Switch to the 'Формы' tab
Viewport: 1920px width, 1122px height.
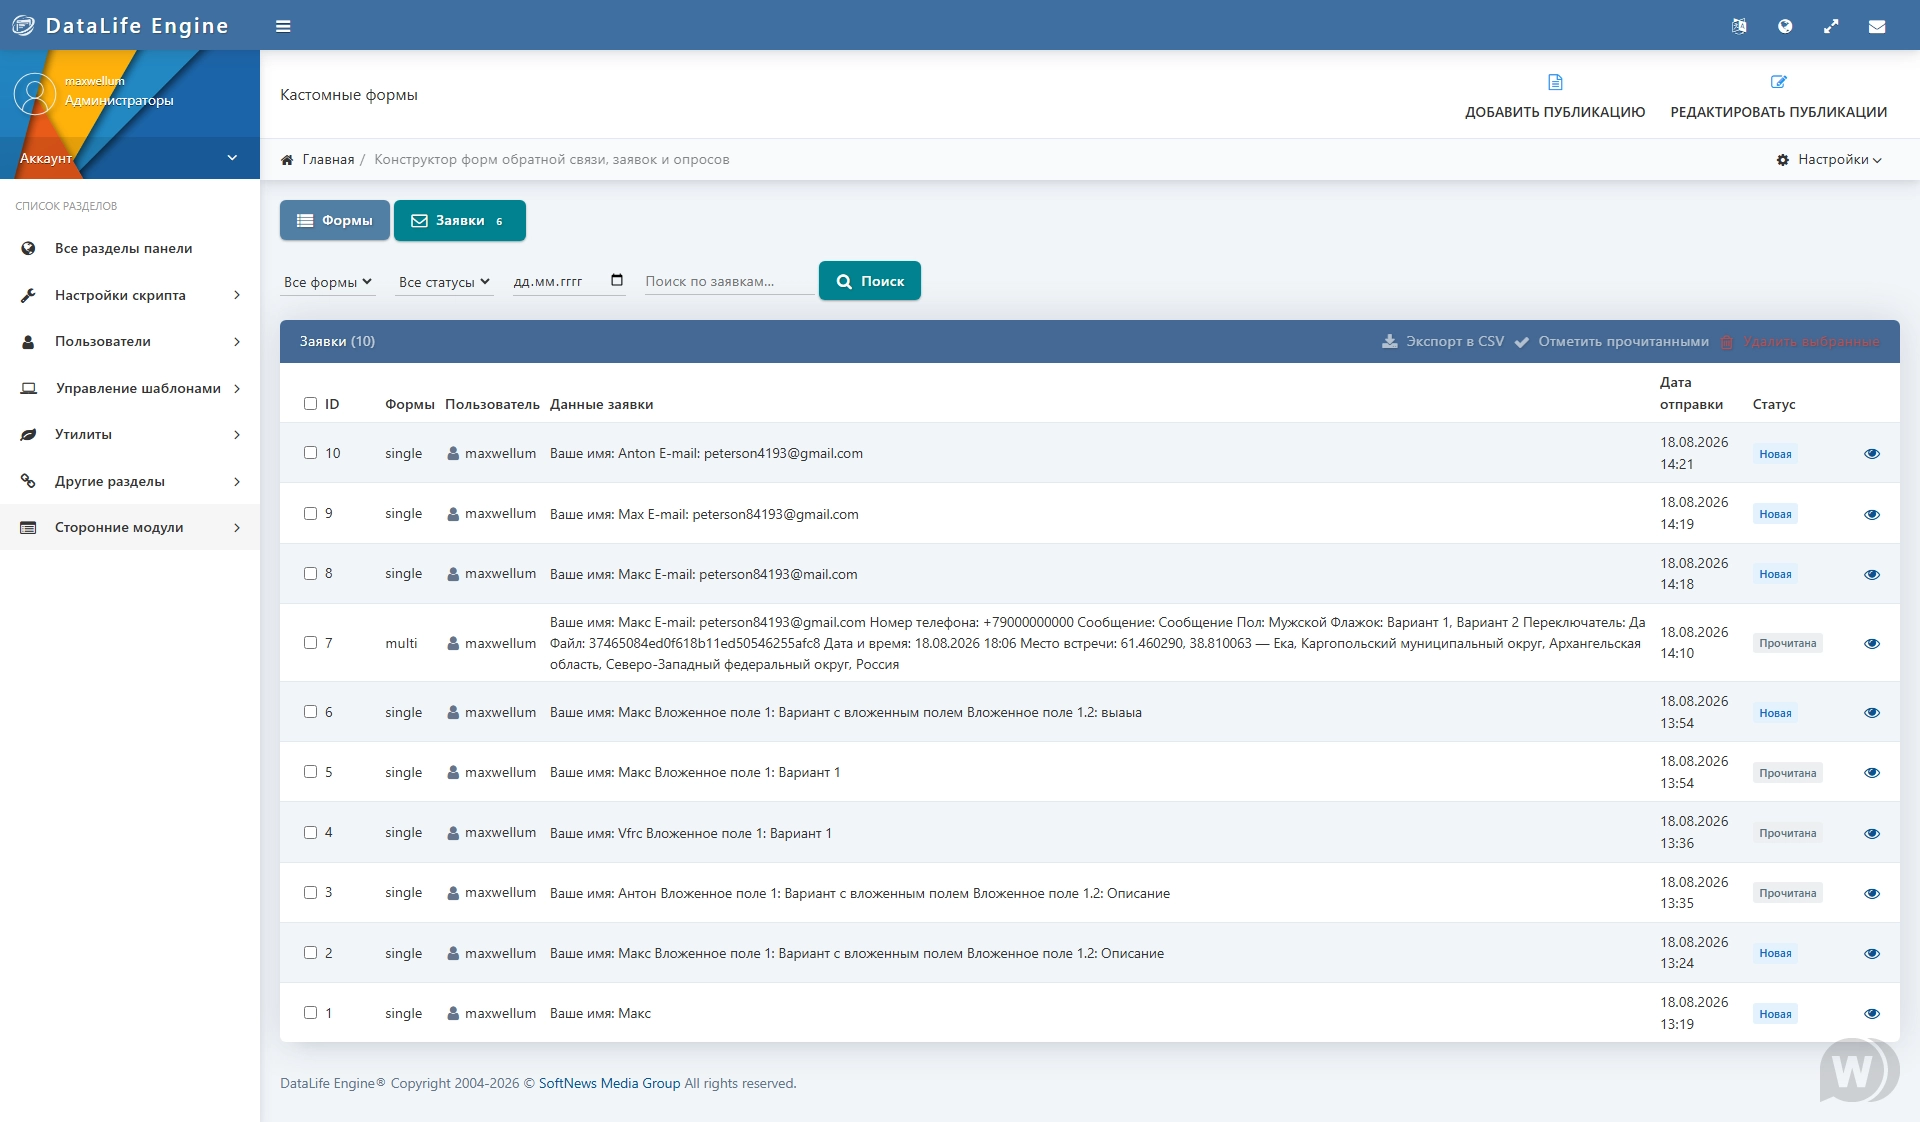pyautogui.click(x=334, y=220)
